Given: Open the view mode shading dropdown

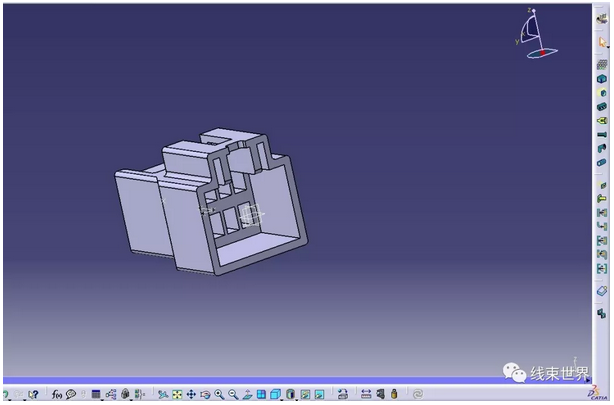Looking at the screenshot, I should point(291,395).
